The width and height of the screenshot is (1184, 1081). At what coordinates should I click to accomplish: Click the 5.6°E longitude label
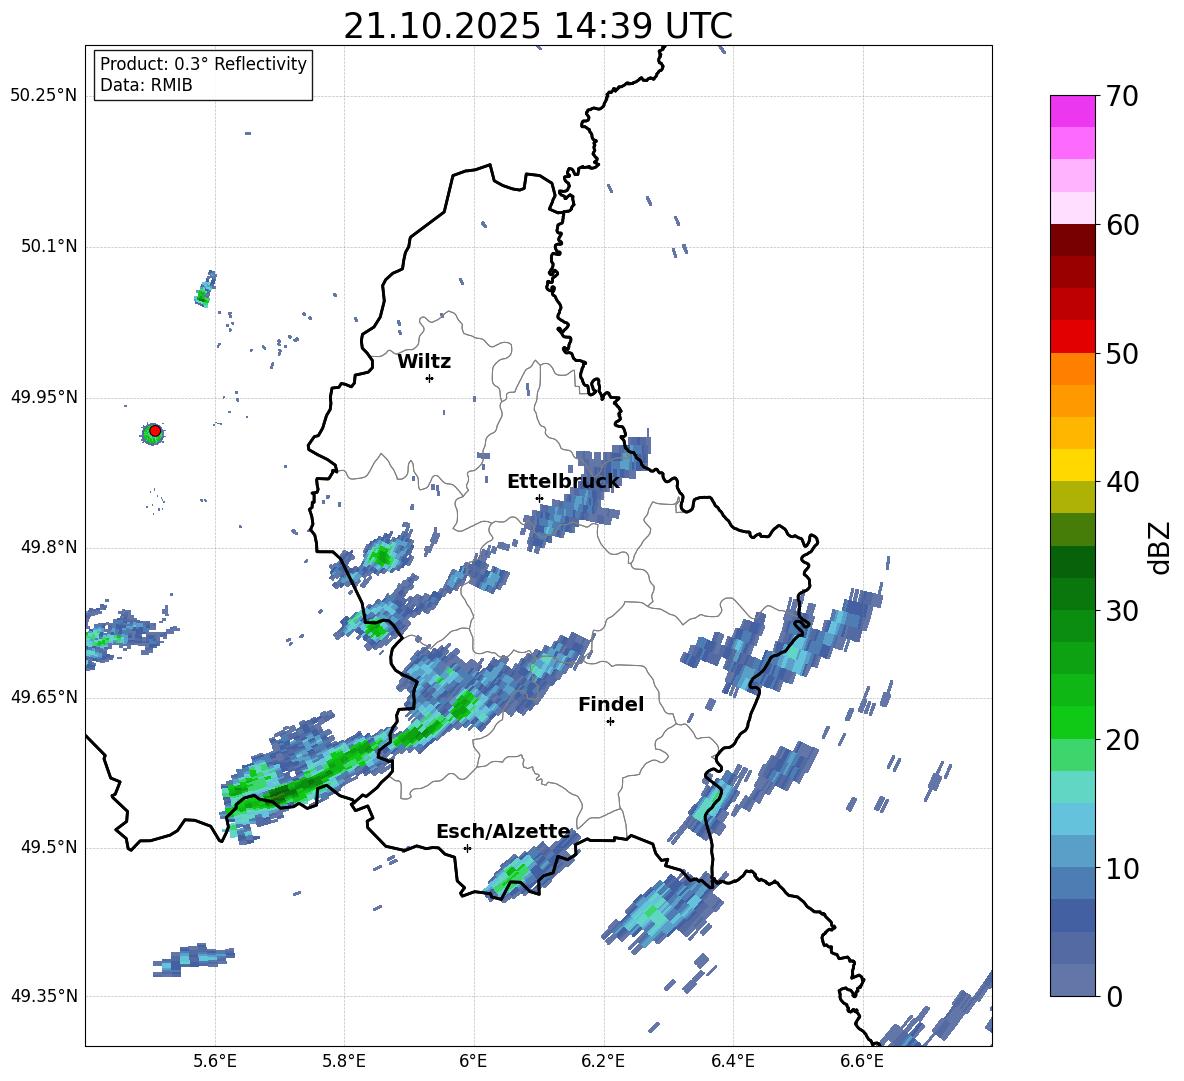pyautogui.click(x=215, y=1061)
